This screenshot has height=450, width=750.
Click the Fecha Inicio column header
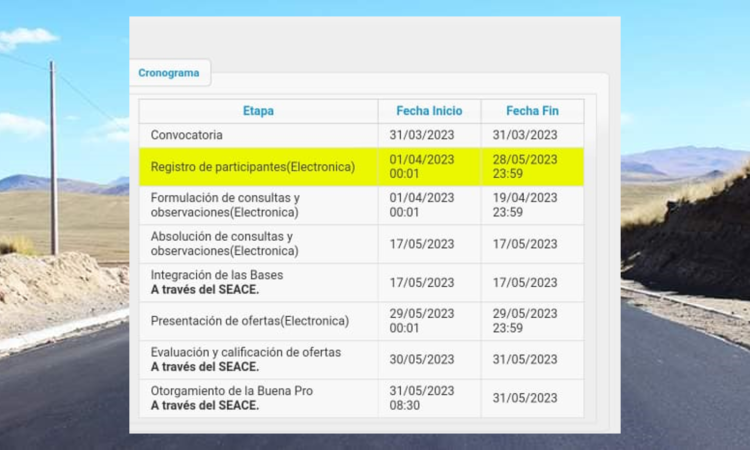pyautogui.click(x=428, y=111)
